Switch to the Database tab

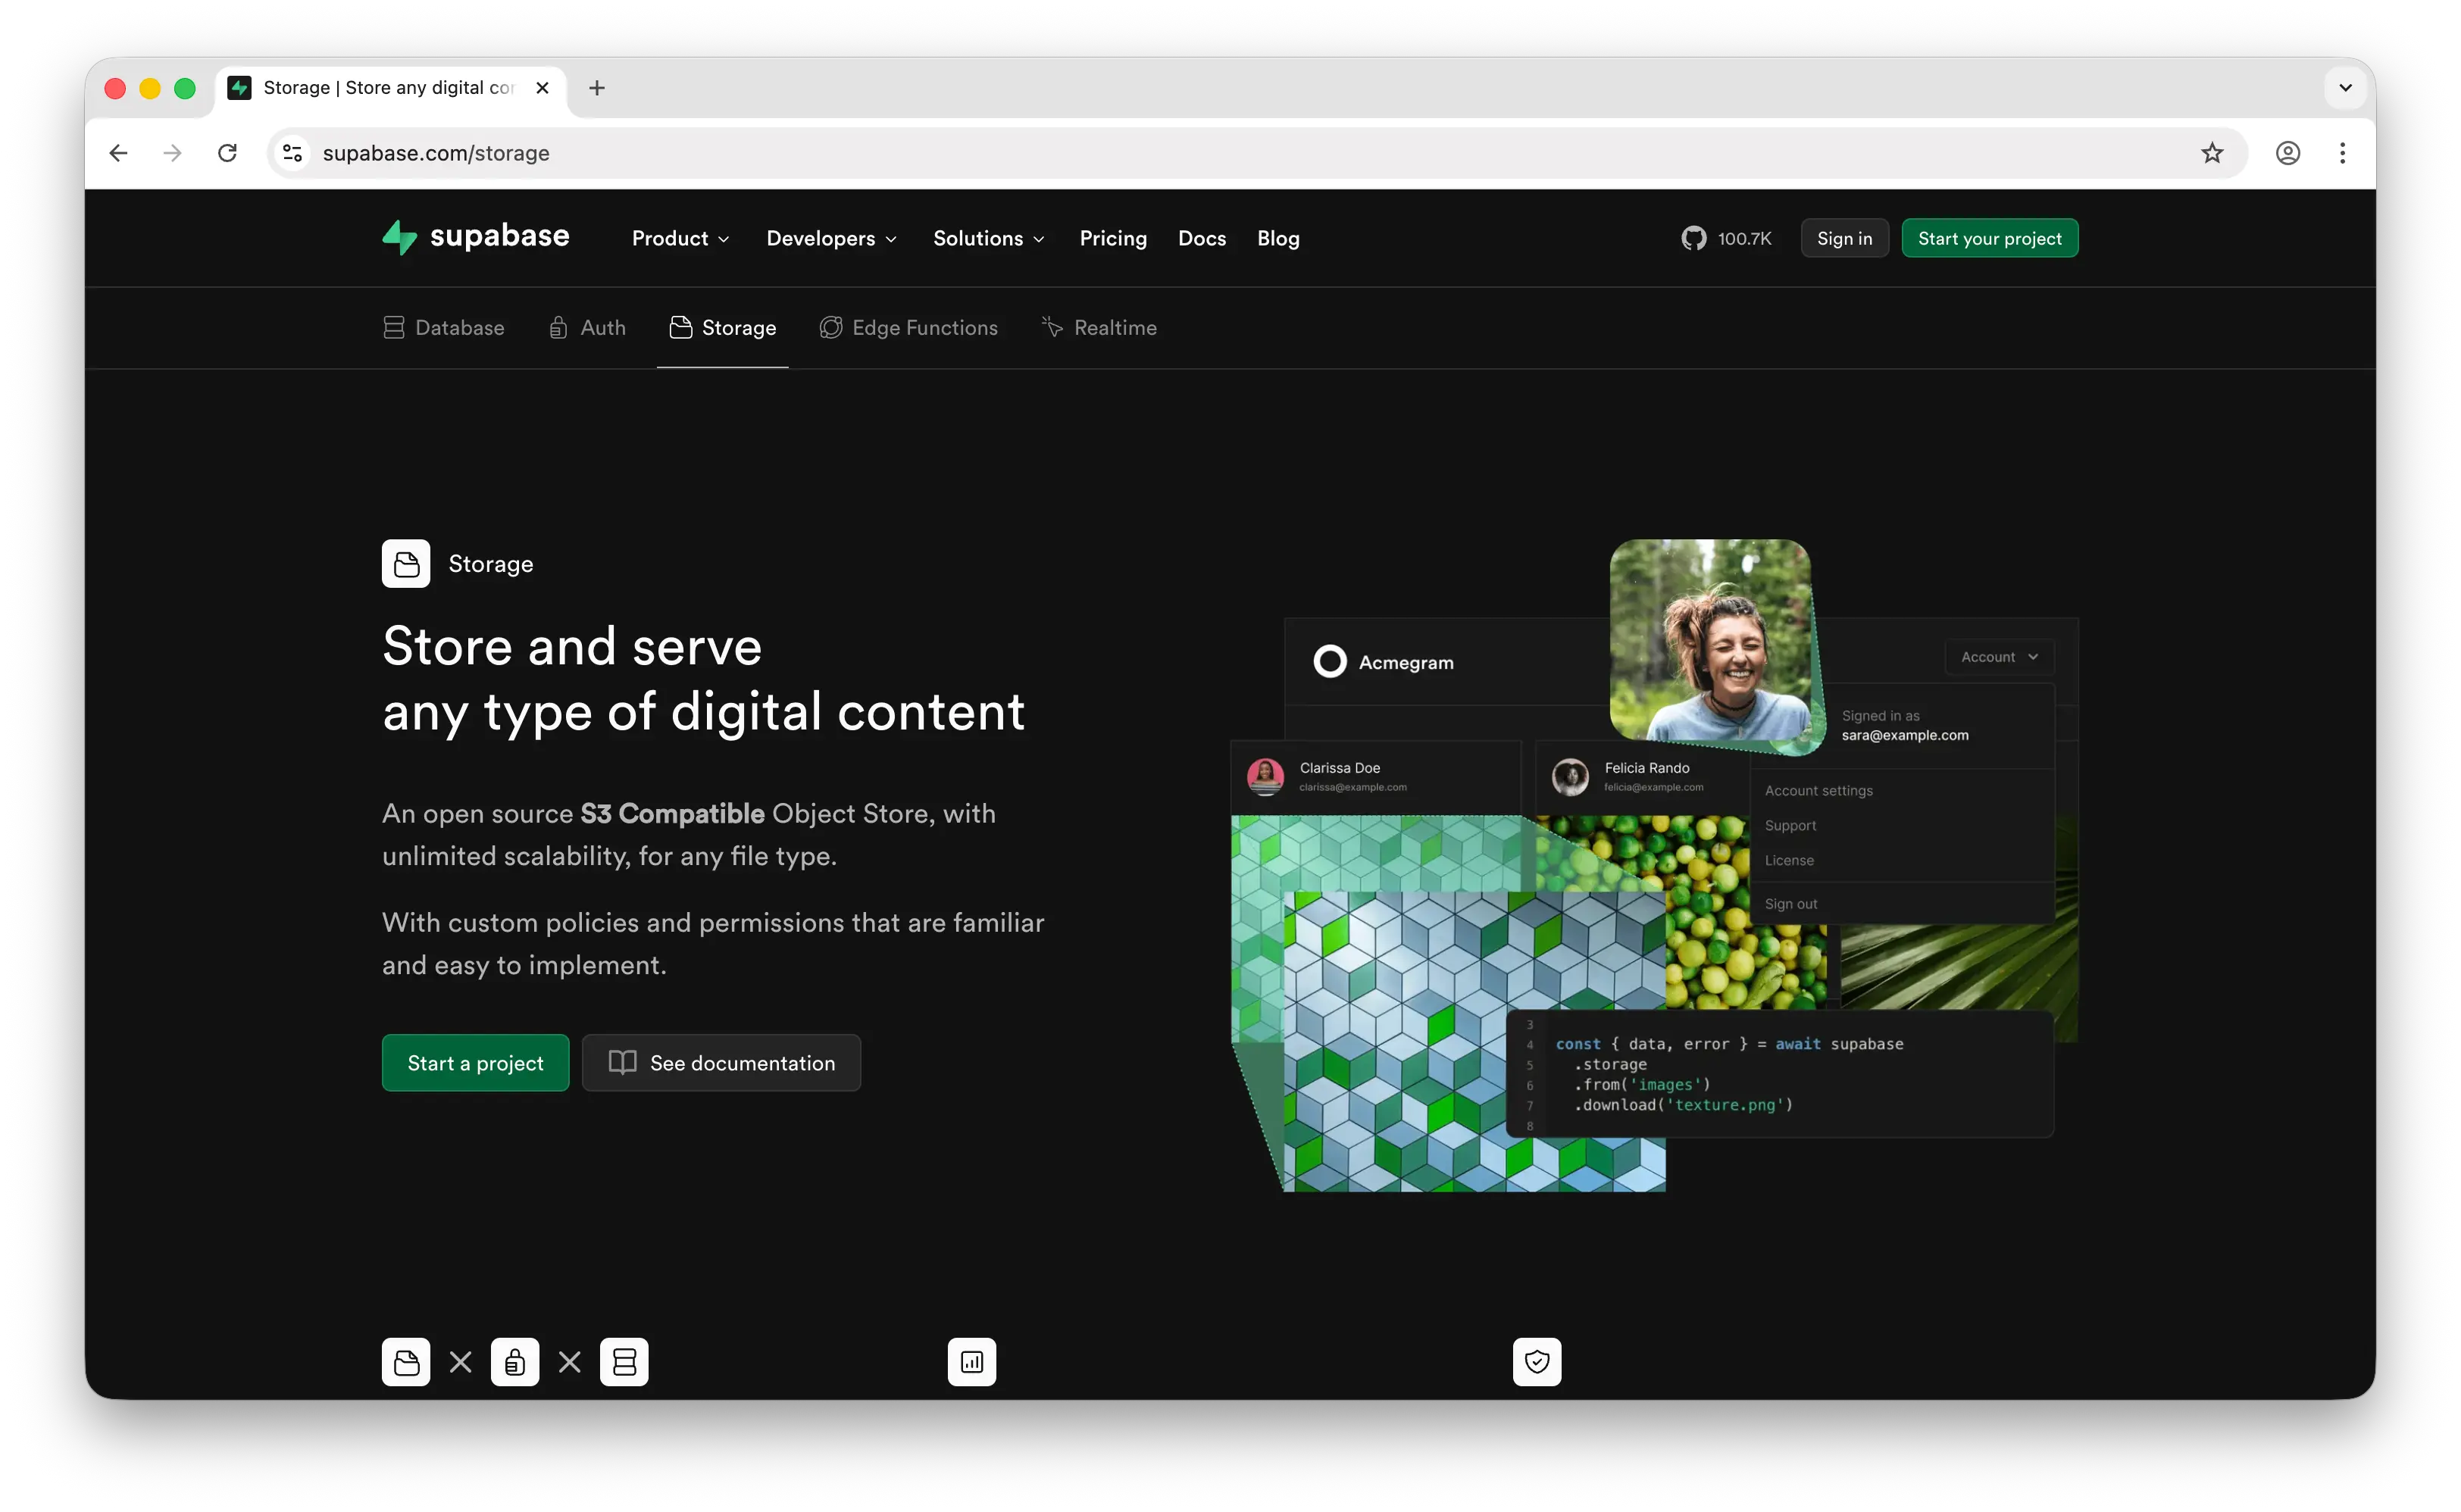coord(444,328)
